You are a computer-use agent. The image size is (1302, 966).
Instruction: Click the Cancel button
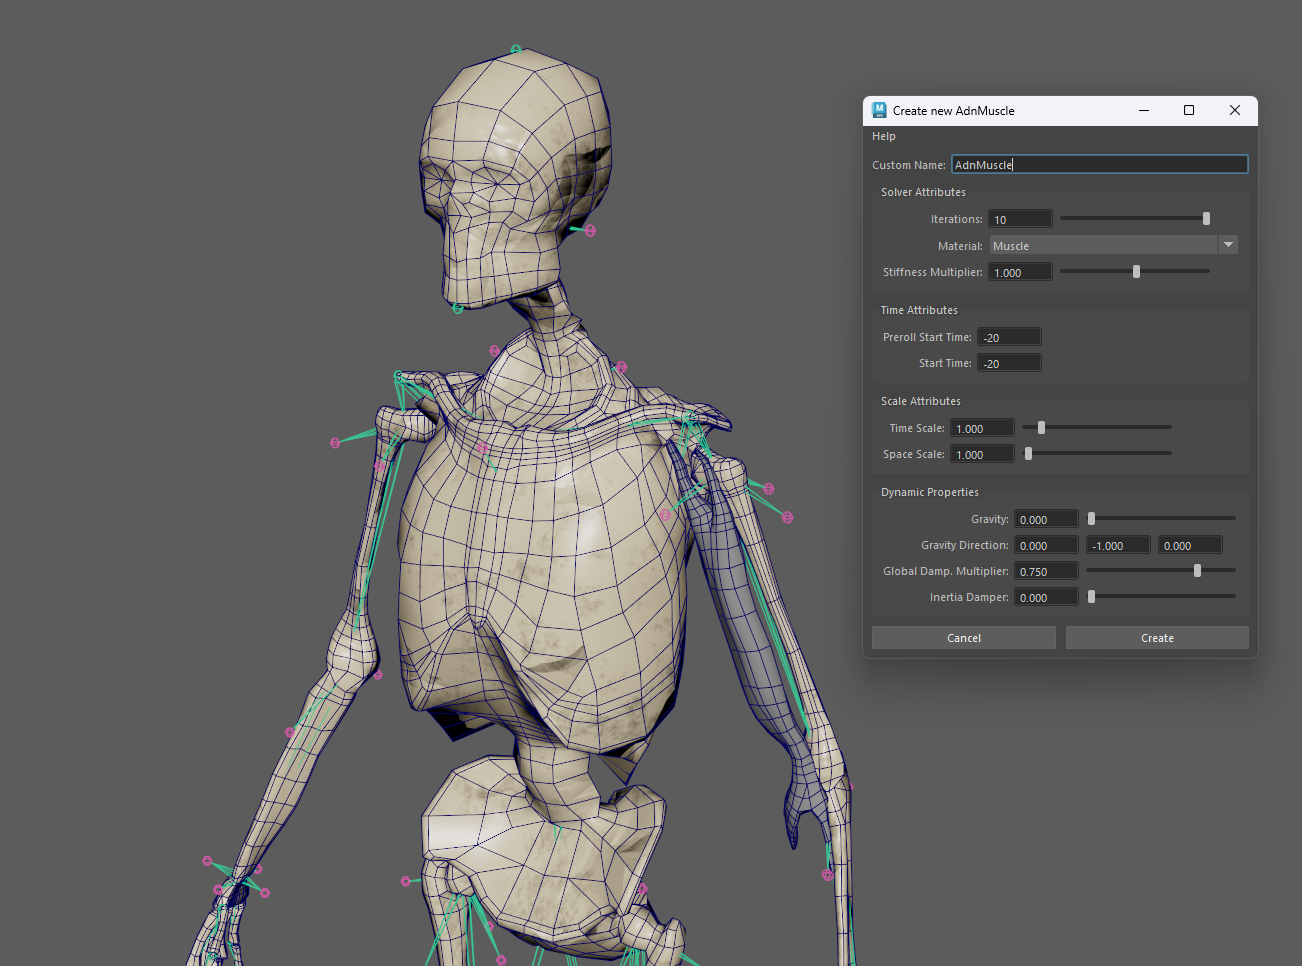click(963, 637)
